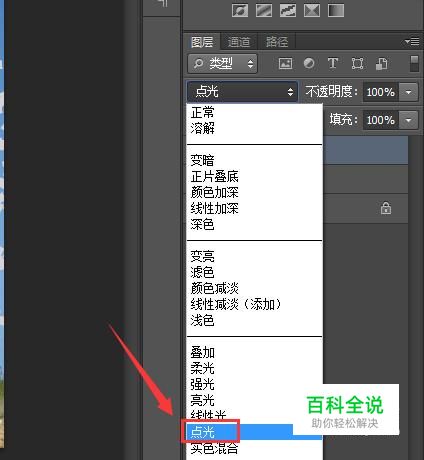Choose 深色 blend mode

coord(254,224)
